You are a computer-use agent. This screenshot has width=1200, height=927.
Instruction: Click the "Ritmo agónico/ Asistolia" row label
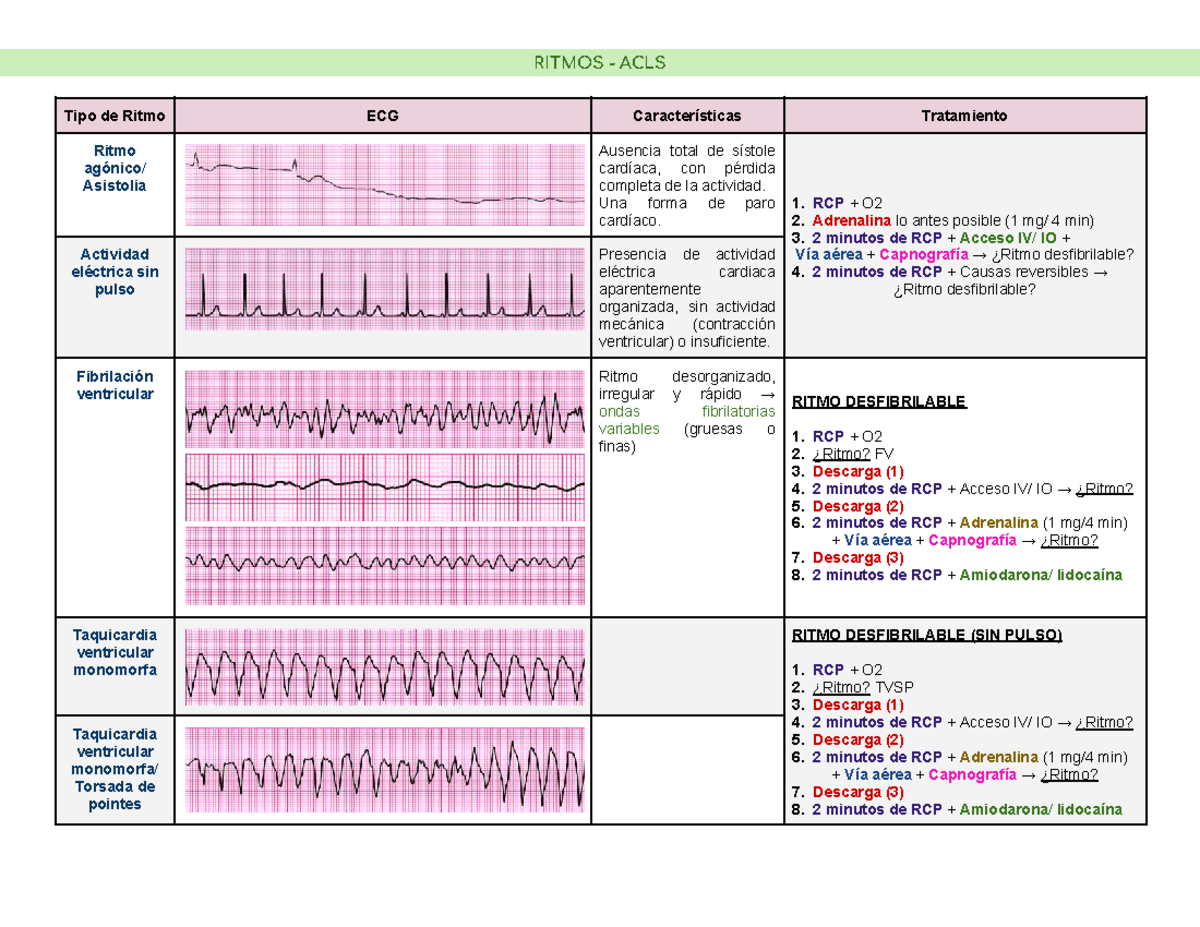click(115, 168)
